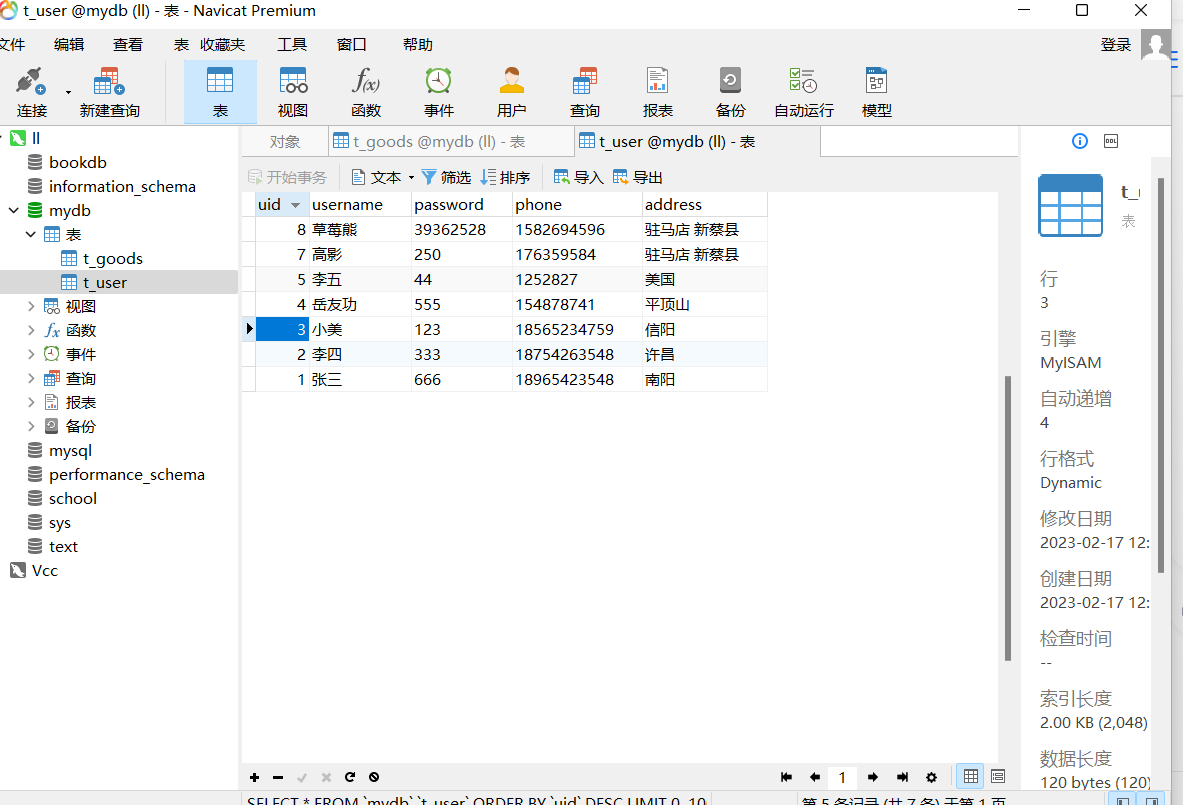Viewport: 1183px width, 805px height.
Task: Click the Login (登录) link
Action: click(x=1115, y=45)
